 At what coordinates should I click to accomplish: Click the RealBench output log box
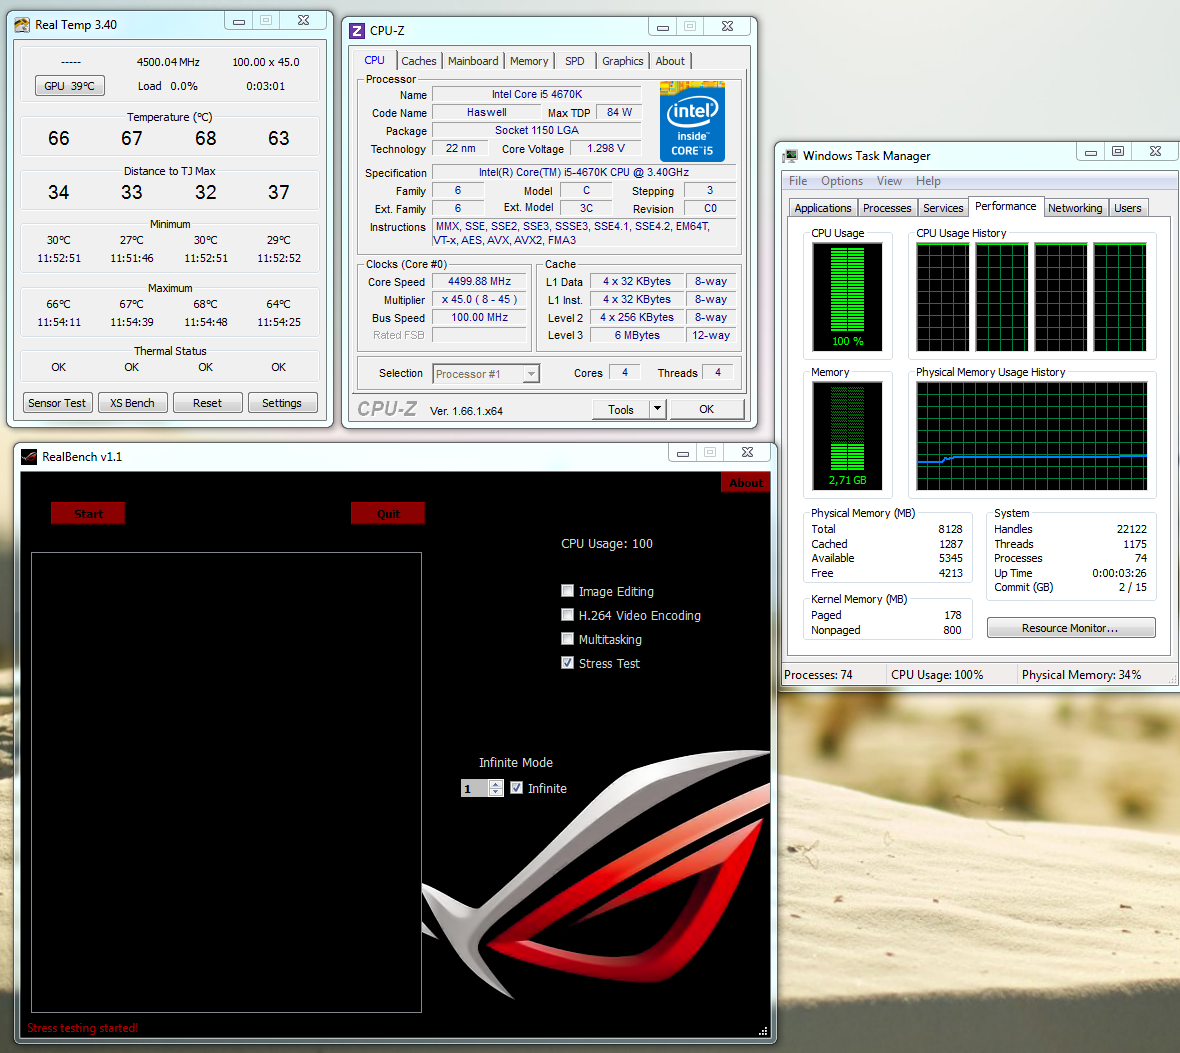click(227, 783)
